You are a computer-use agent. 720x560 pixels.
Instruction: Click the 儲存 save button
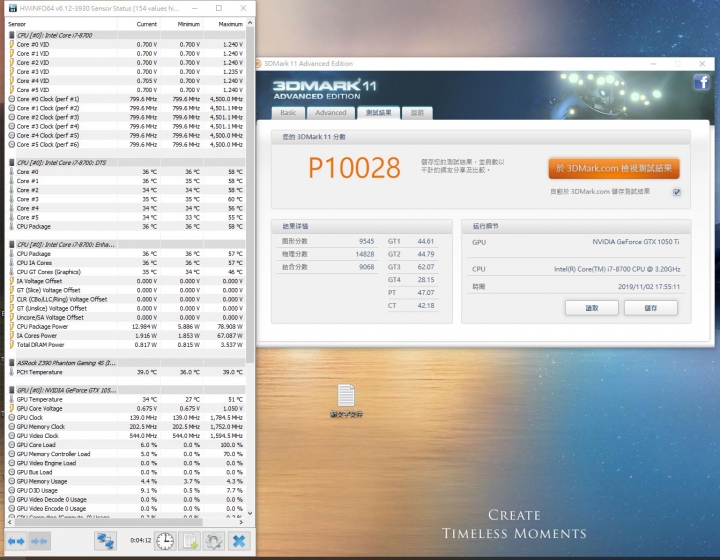pyautogui.click(x=651, y=308)
